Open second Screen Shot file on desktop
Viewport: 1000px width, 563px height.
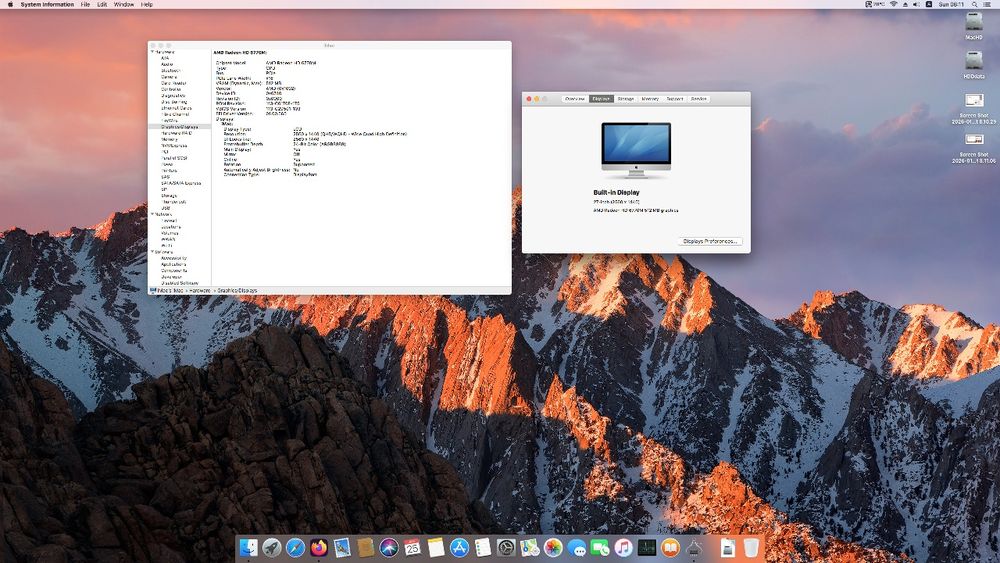[974, 139]
